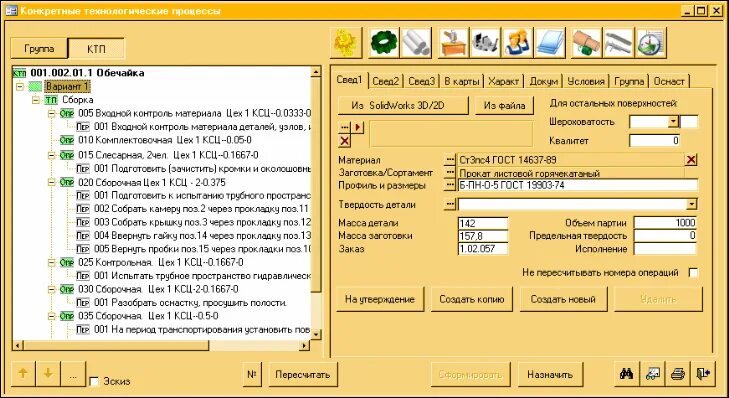This screenshot has width=729, height=398.
Task: Click the Пересчитать button
Action: click(303, 374)
